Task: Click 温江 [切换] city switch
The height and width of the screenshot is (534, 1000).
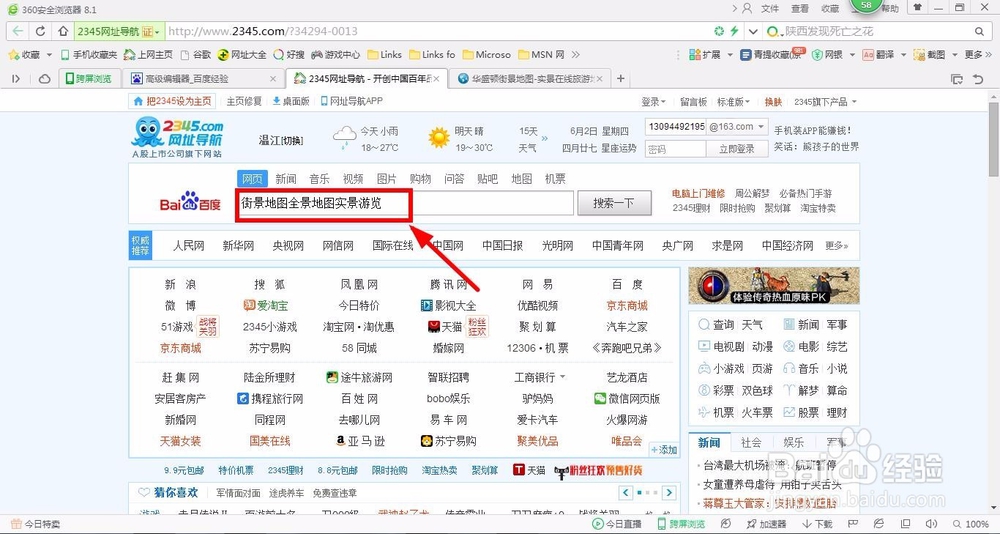Action: point(281,141)
